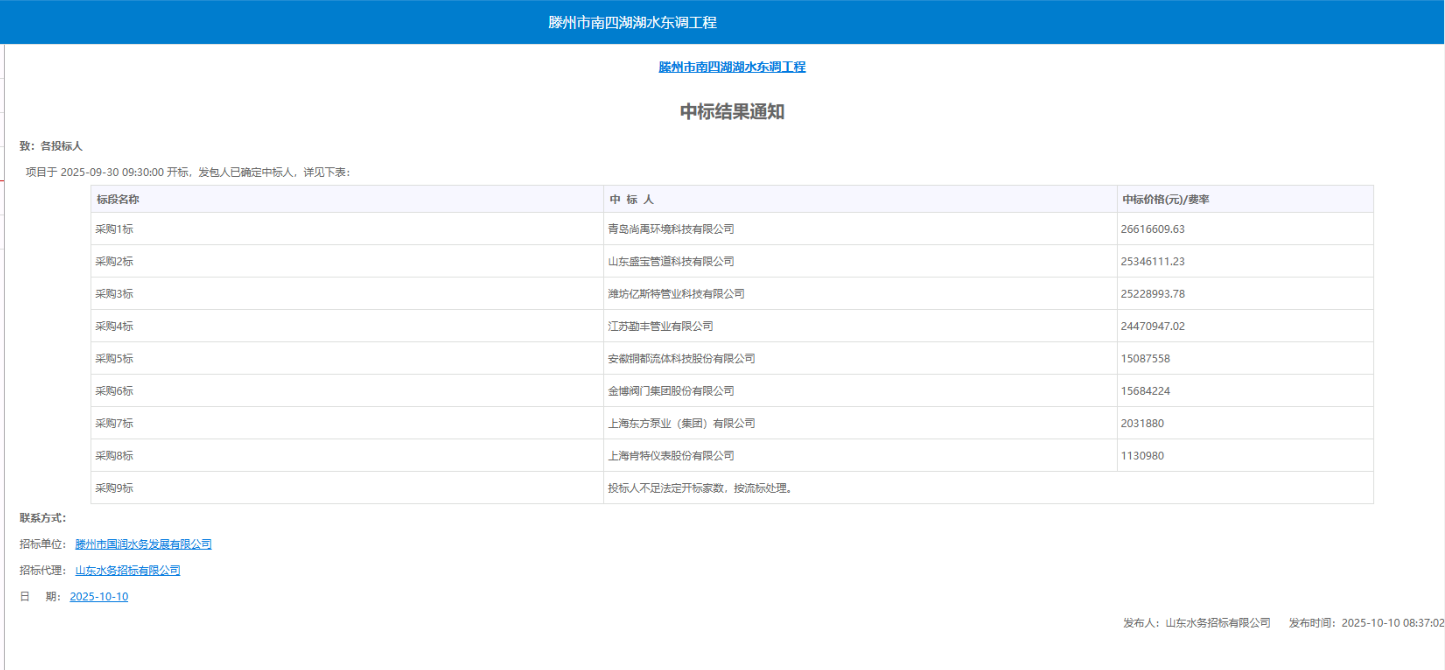Click the 发布人 publisher text
This screenshot has height=670, width=1445.
(x=1198, y=621)
